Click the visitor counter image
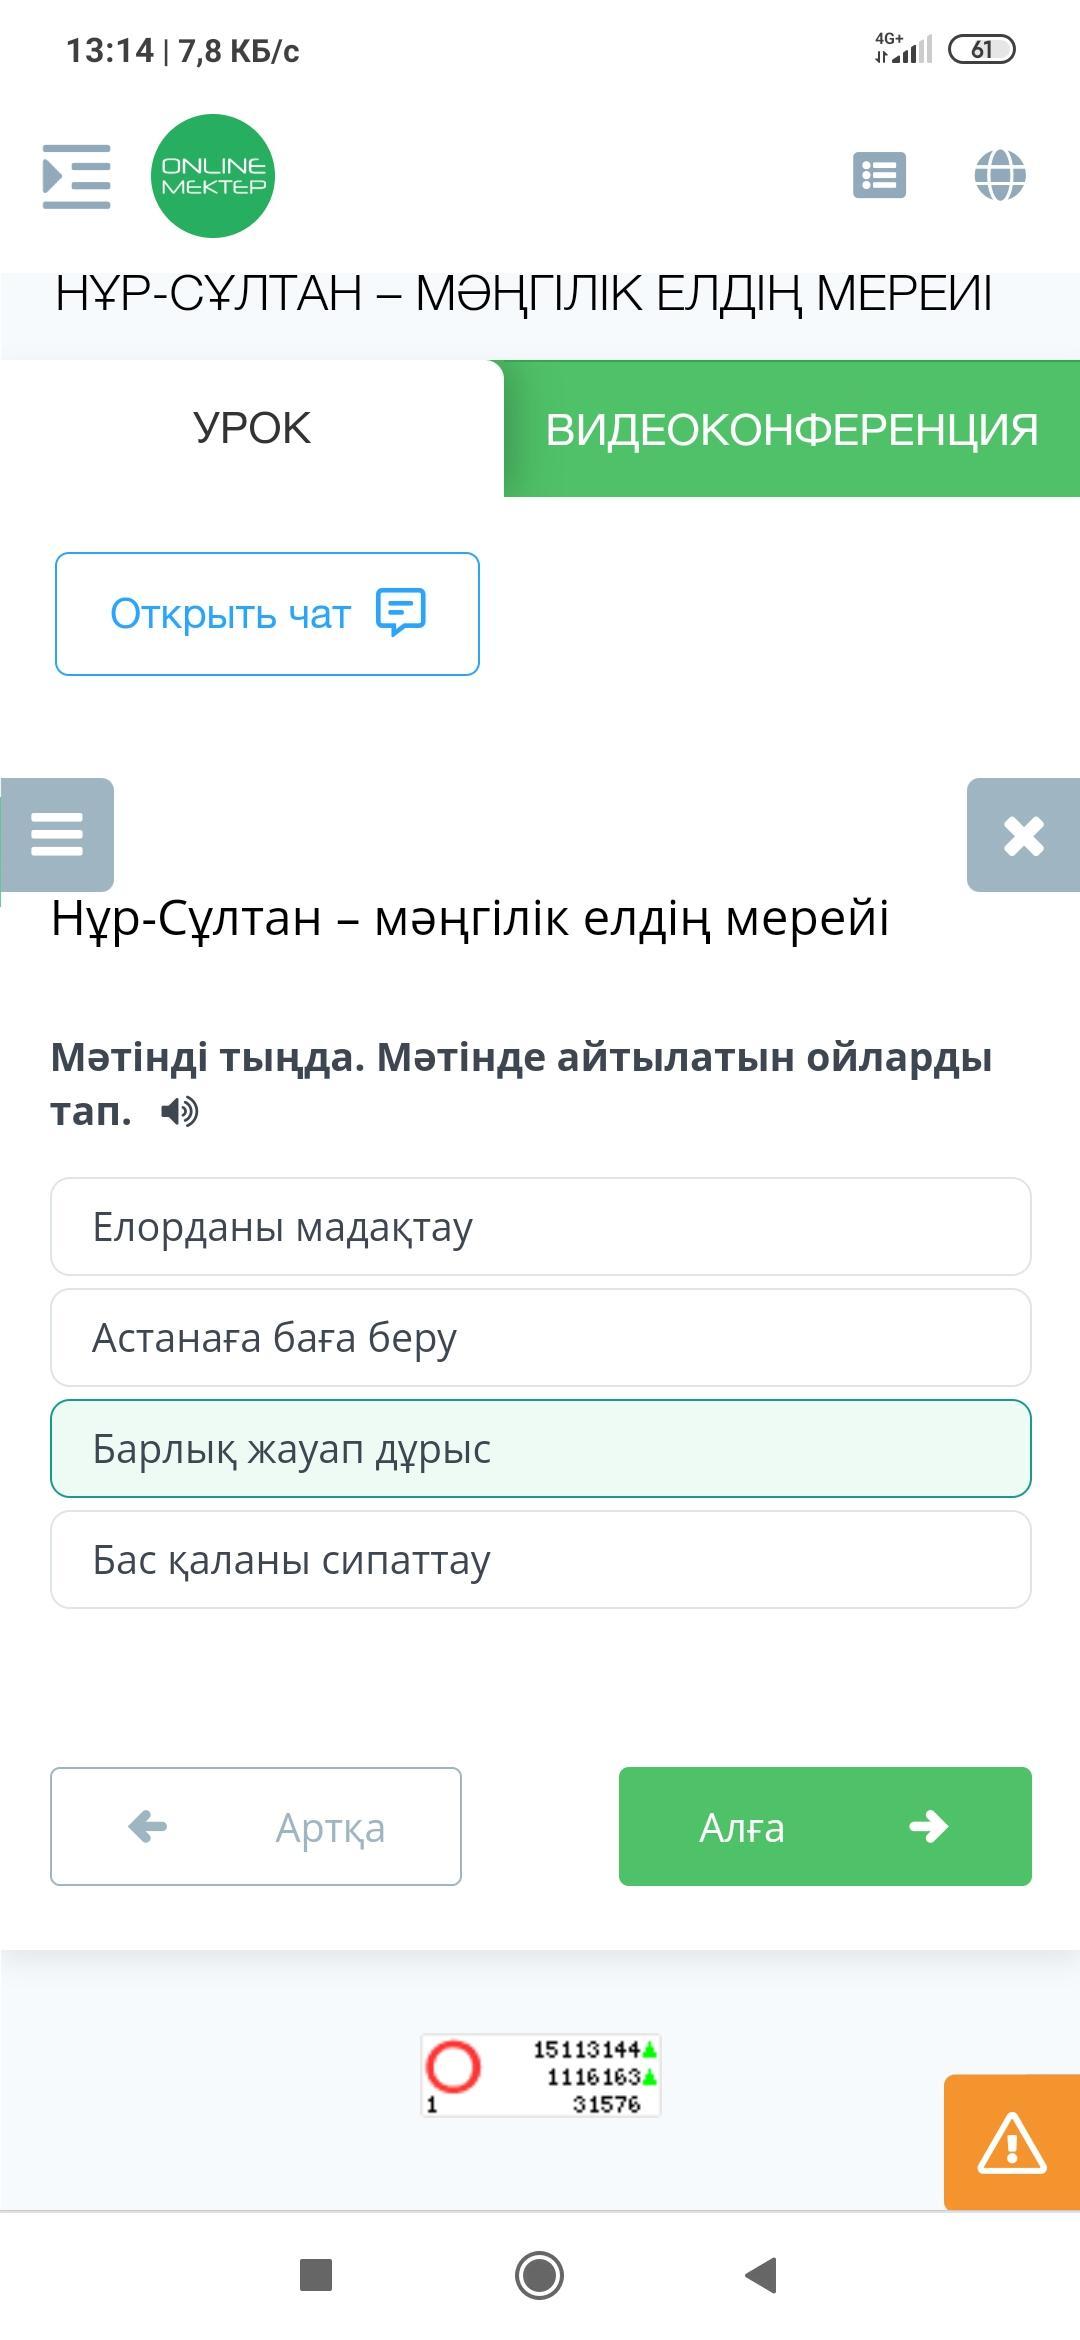The image size is (1080, 2340). coord(540,2075)
